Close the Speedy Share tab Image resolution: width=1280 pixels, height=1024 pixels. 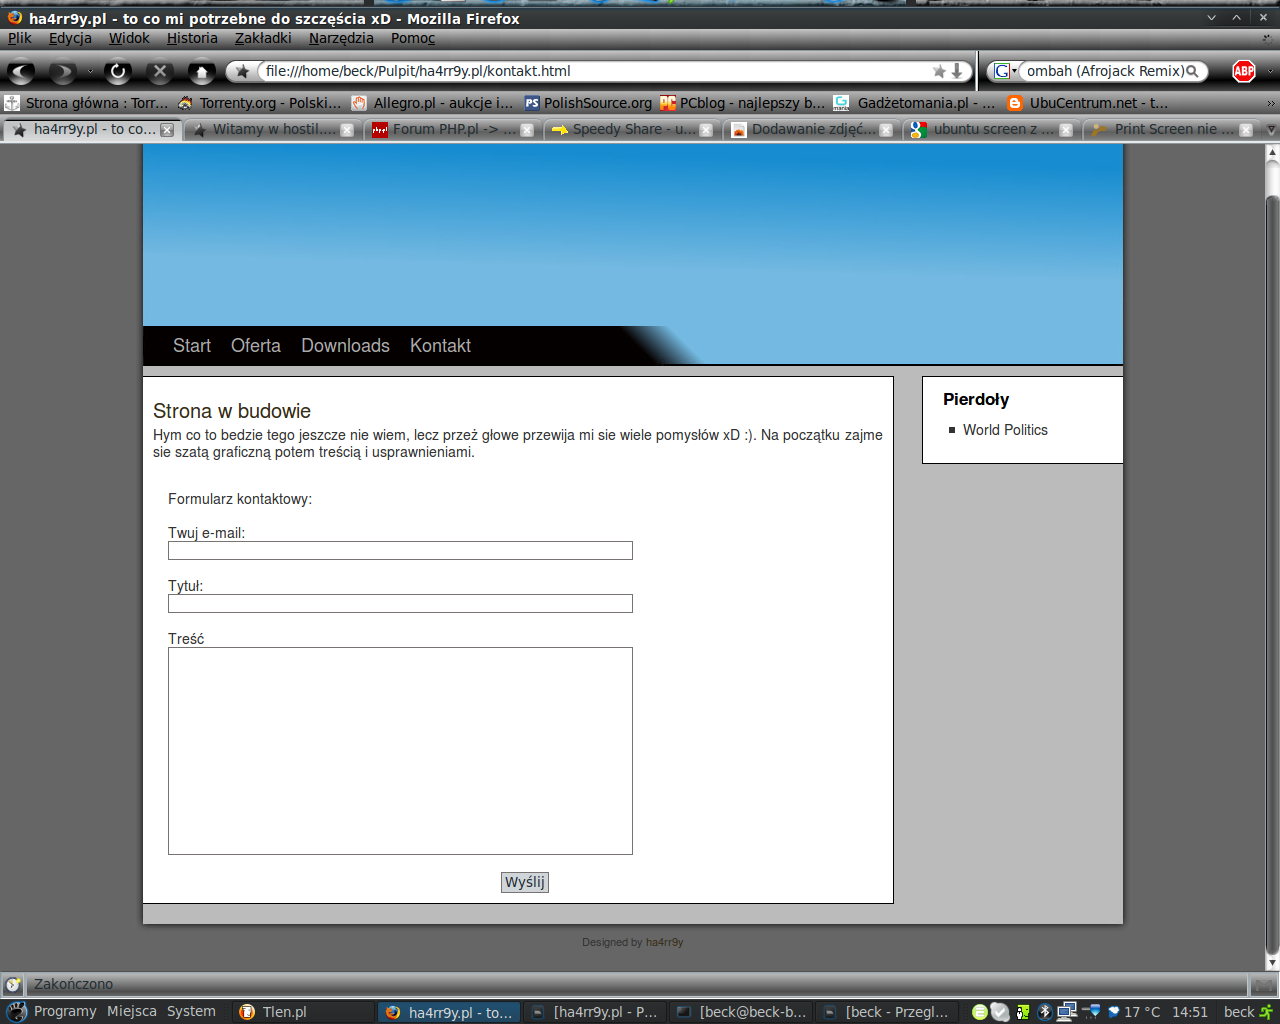[x=706, y=130]
